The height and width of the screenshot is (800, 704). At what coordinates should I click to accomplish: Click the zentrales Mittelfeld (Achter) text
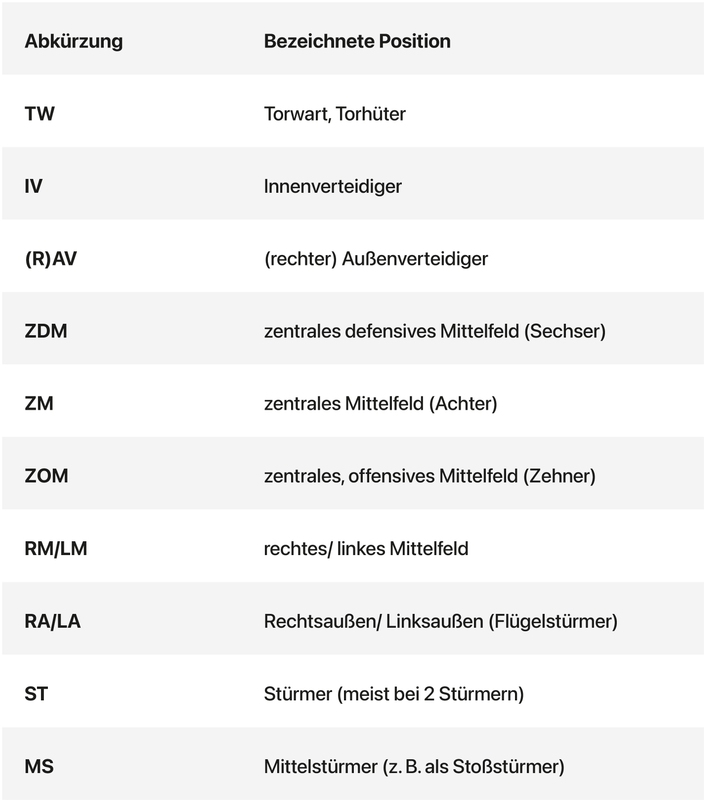click(x=380, y=404)
